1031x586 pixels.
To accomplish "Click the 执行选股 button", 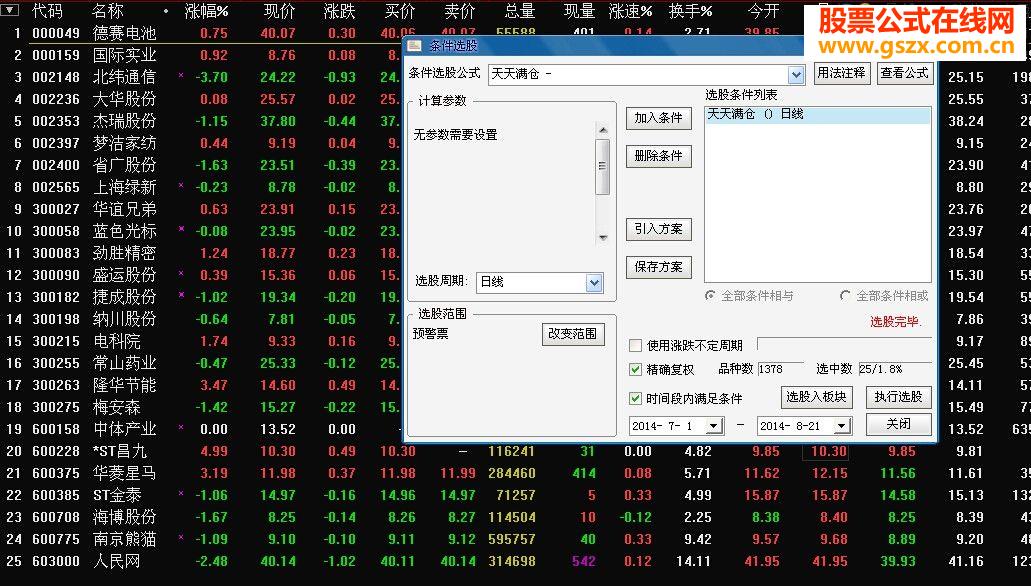I will click(x=899, y=397).
